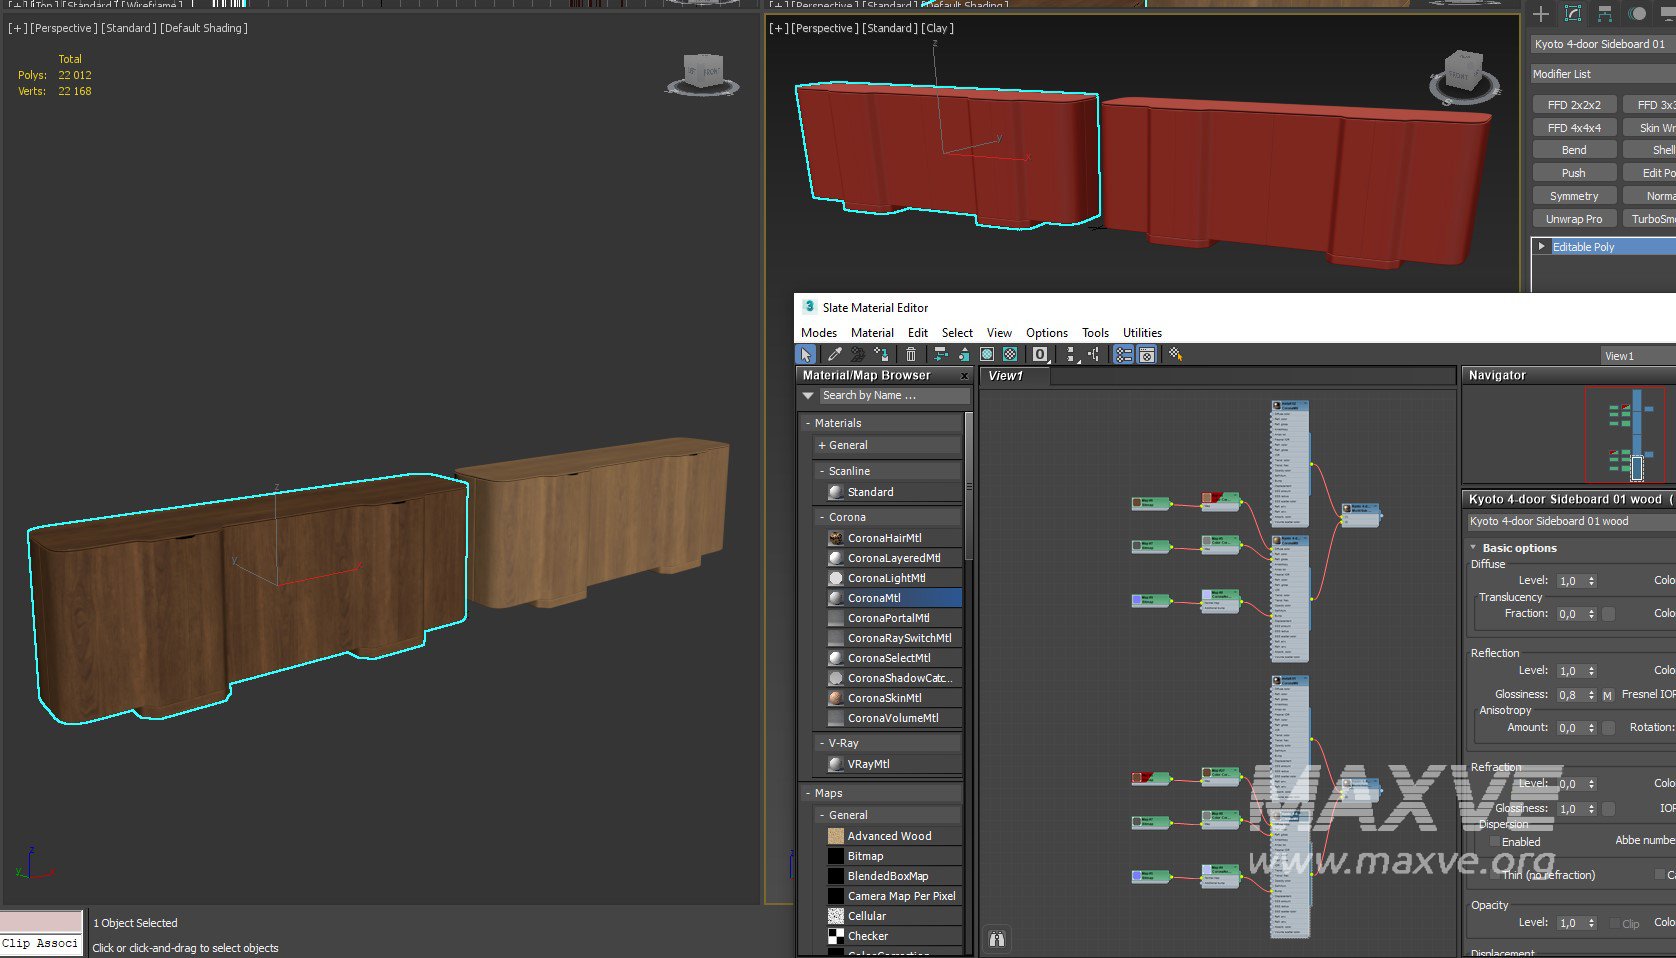Open the Utilities menu in Slate editor
The height and width of the screenshot is (958, 1676).
[x=1141, y=333]
